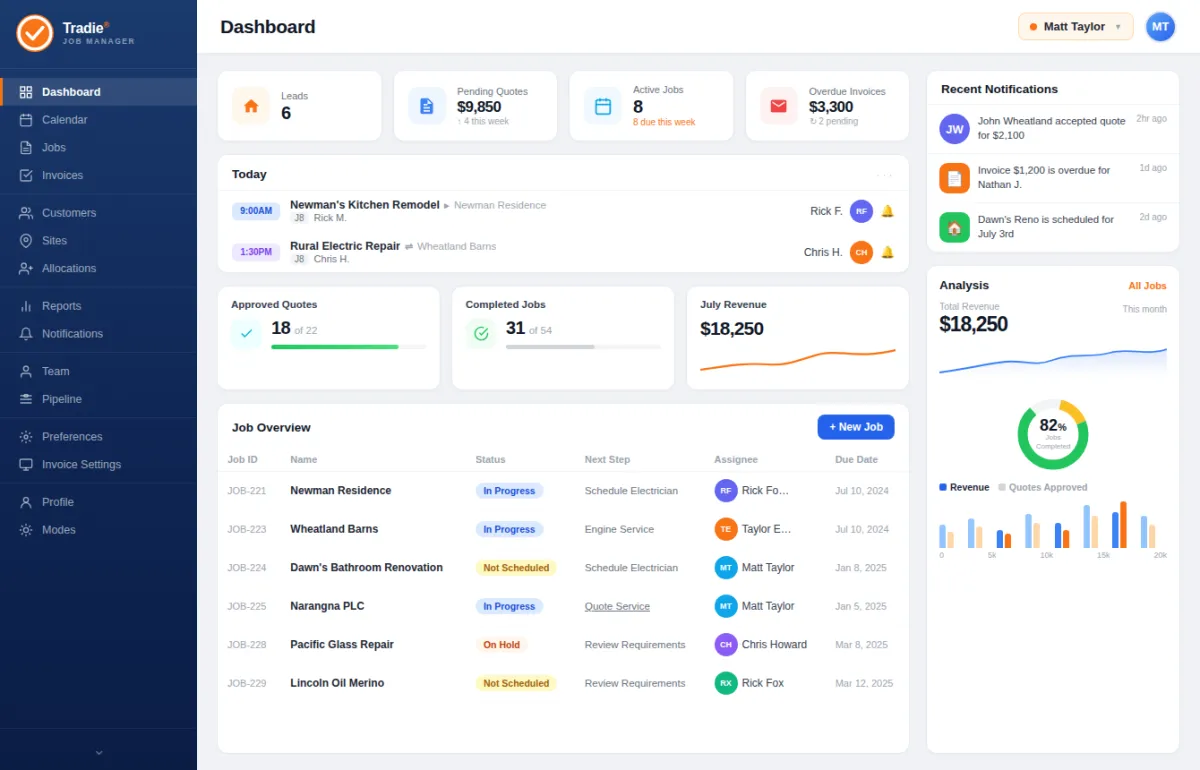Toggle the Quotes Approved legend swatch

(1002, 487)
